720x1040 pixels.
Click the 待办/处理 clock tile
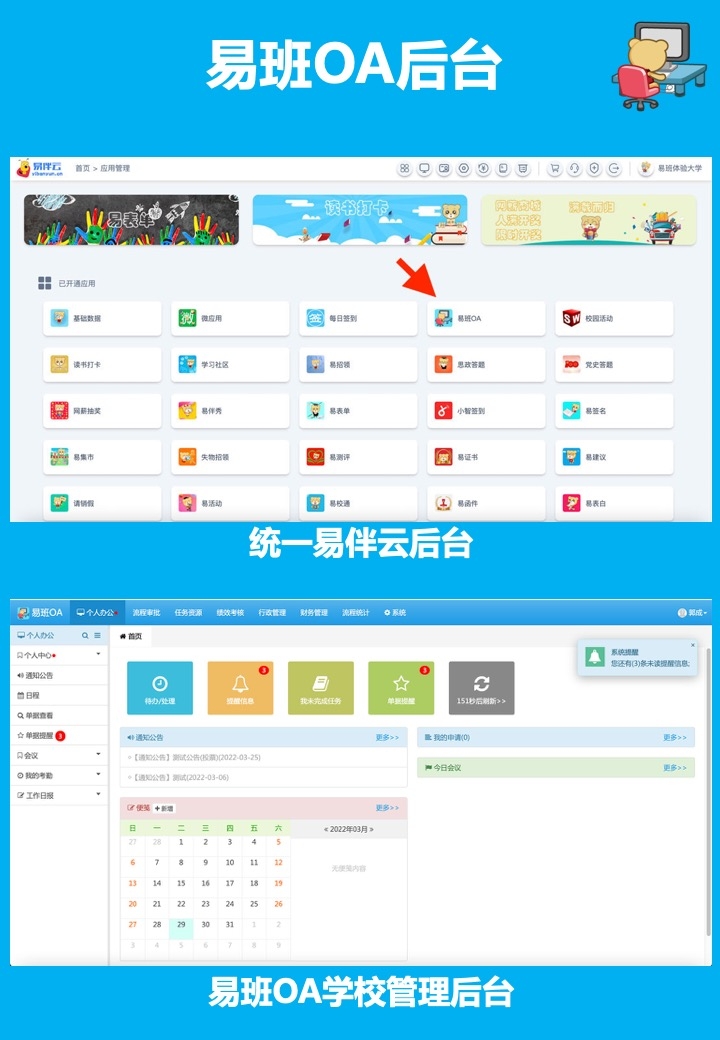pos(160,688)
